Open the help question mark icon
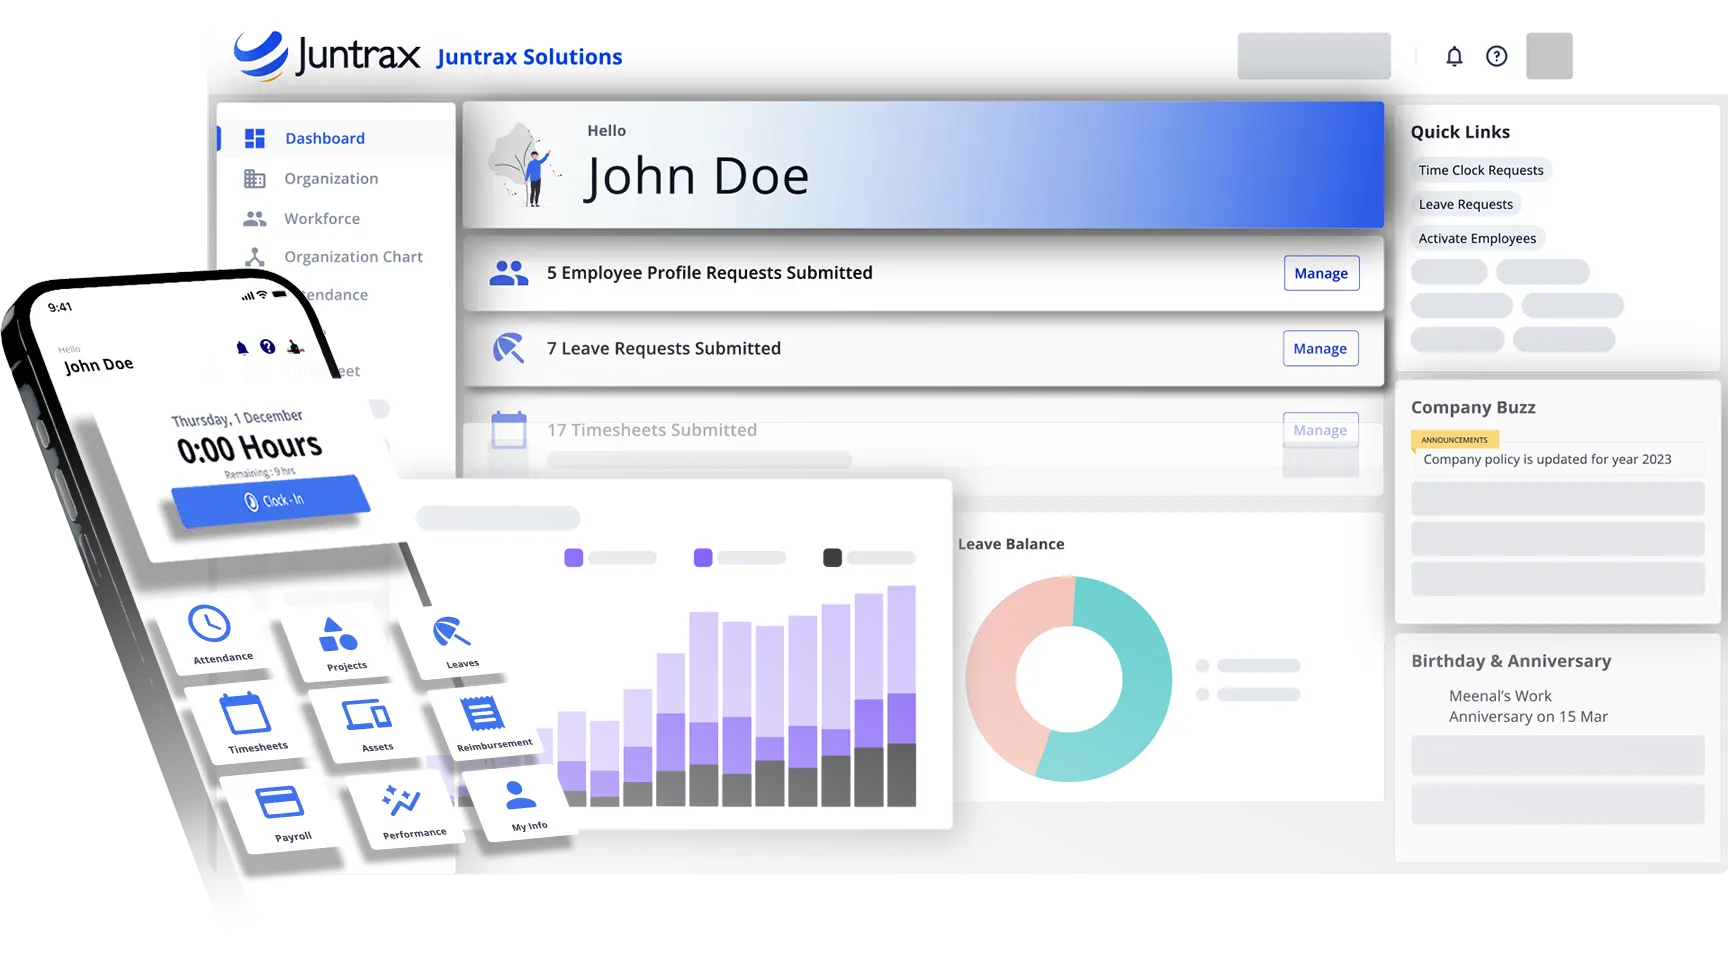 point(1496,56)
